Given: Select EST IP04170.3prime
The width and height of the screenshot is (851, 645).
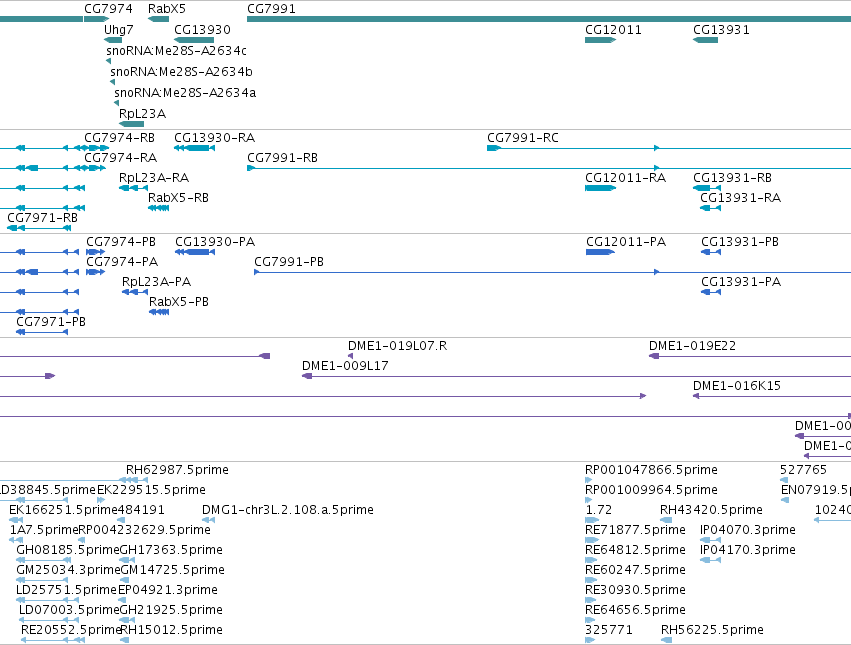Looking at the screenshot, I should (748, 549).
